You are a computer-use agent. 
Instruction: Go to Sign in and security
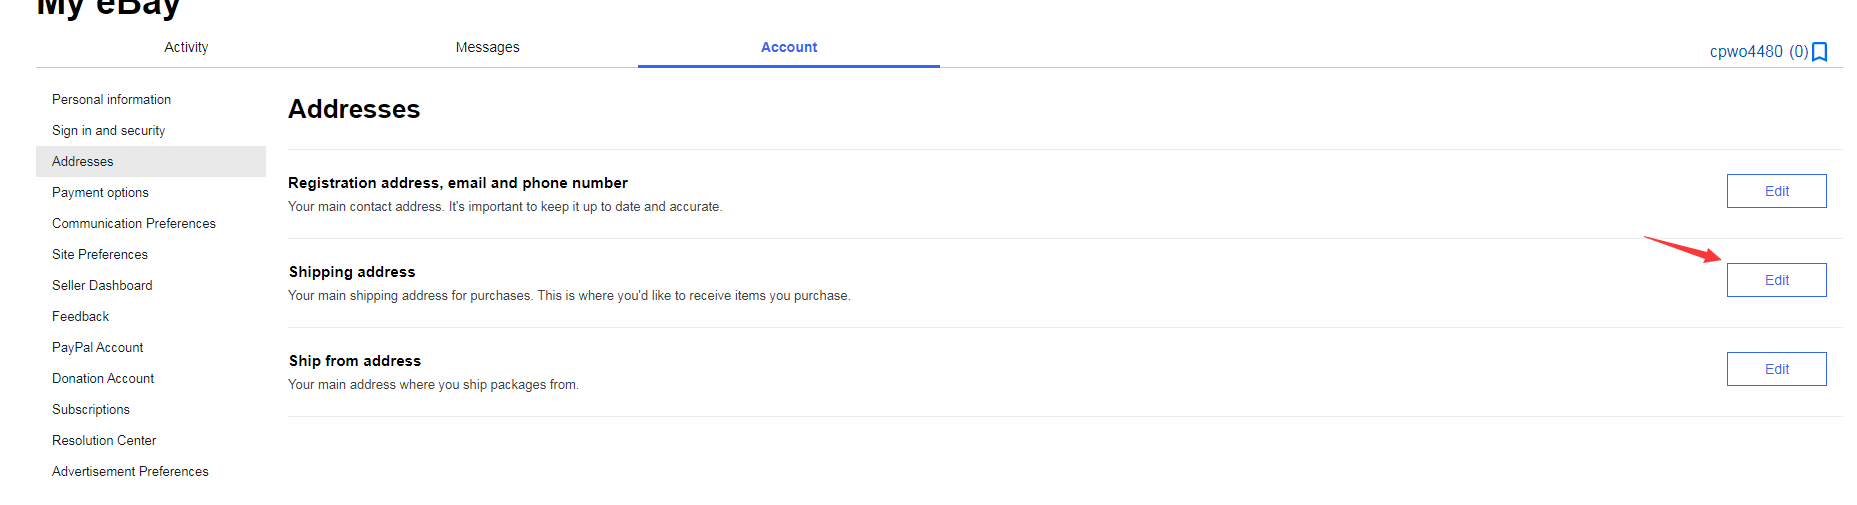108,130
